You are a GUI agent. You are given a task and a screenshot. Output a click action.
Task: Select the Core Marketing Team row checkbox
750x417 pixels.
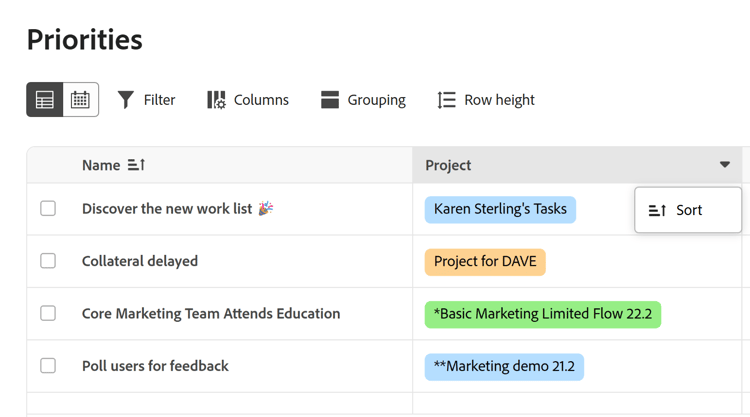(x=48, y=313)
